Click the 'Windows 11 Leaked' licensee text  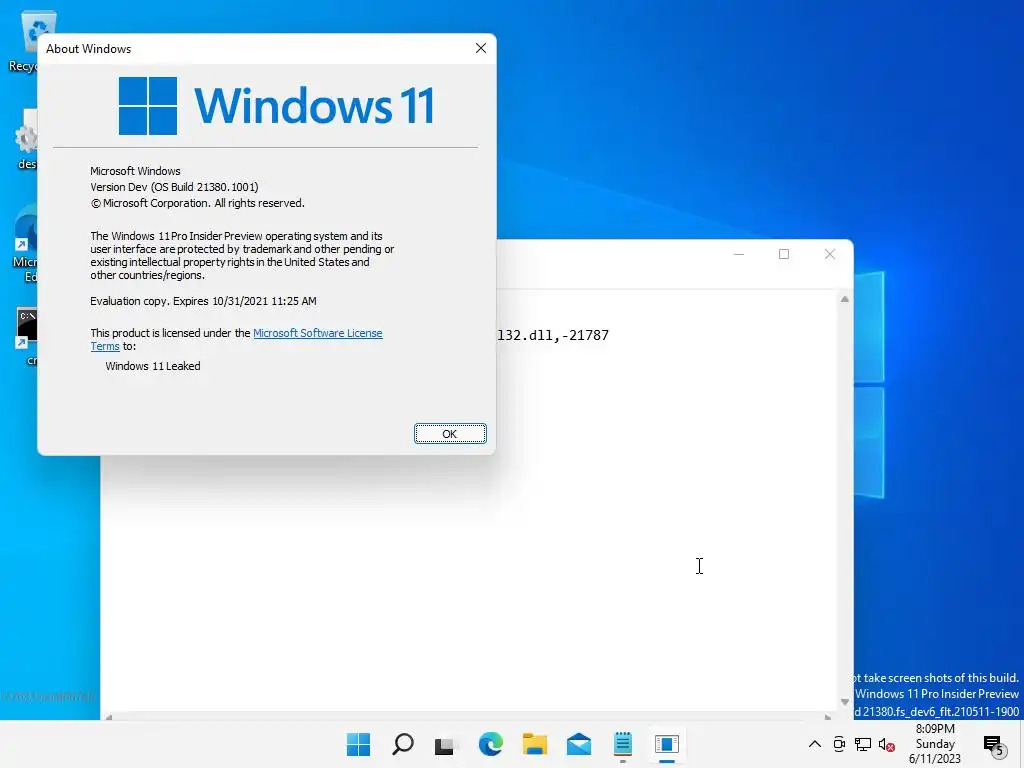tap(153, 366)
